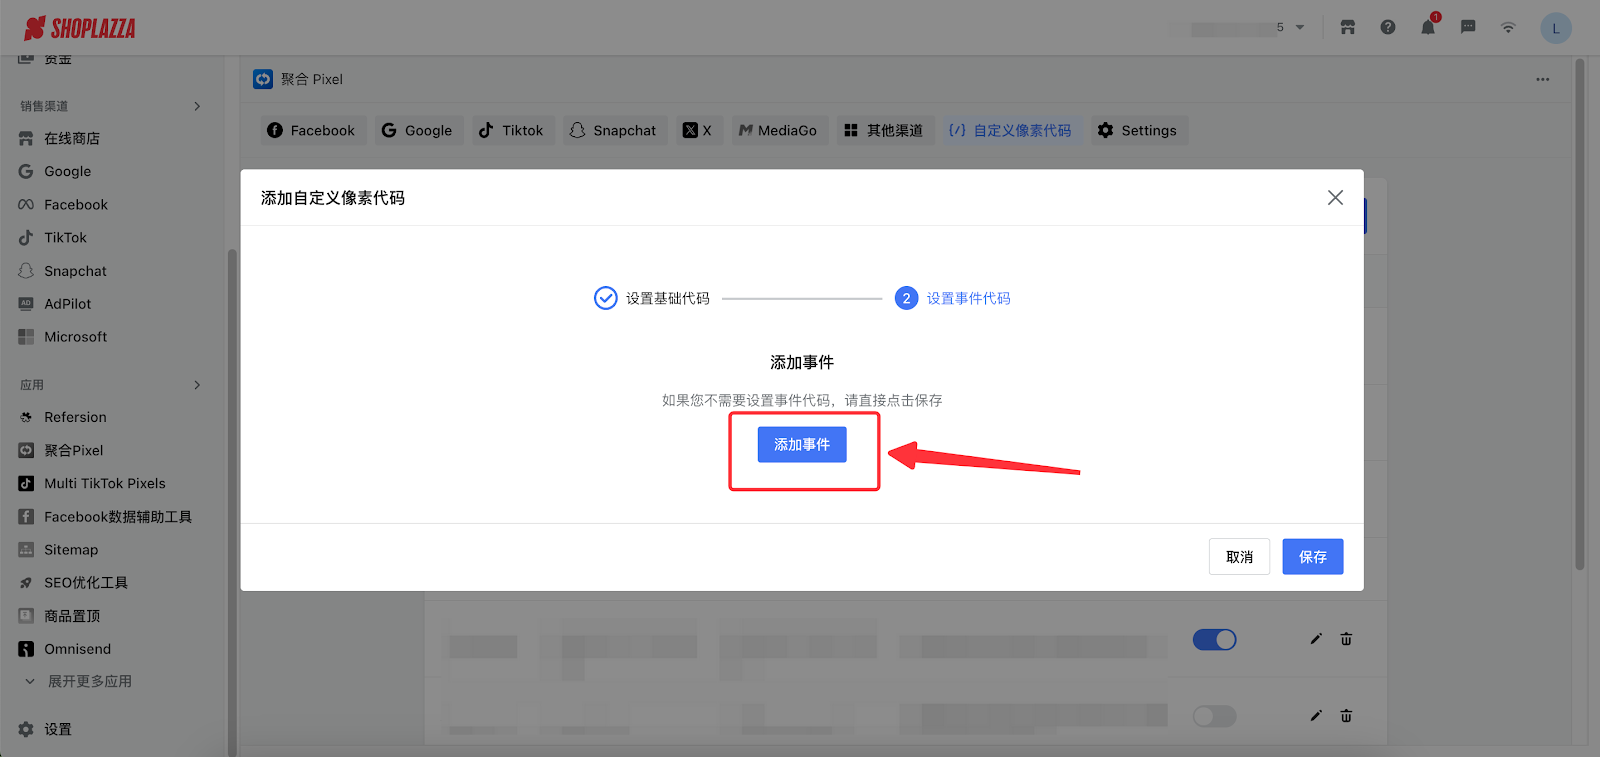Click the 添加事件 button

click(x=802, y=445)
